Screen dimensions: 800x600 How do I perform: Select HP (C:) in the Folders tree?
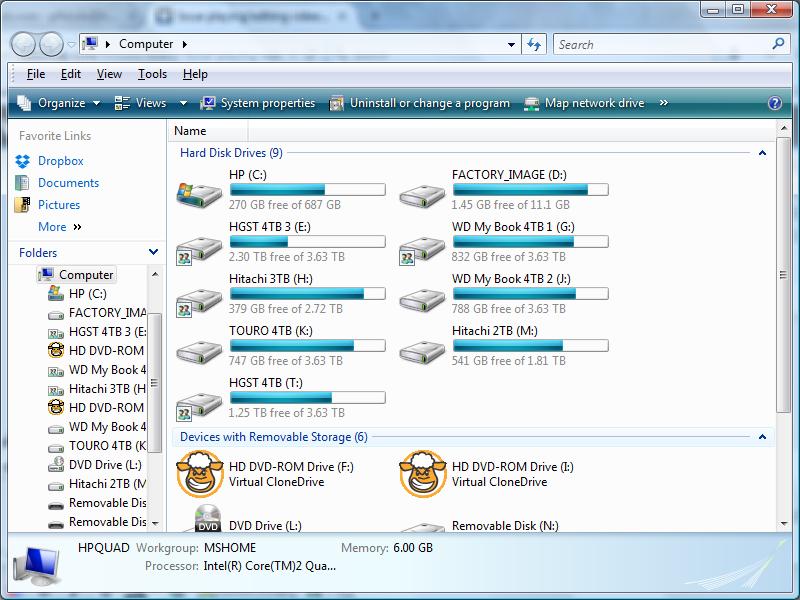[x=78, y=294]
